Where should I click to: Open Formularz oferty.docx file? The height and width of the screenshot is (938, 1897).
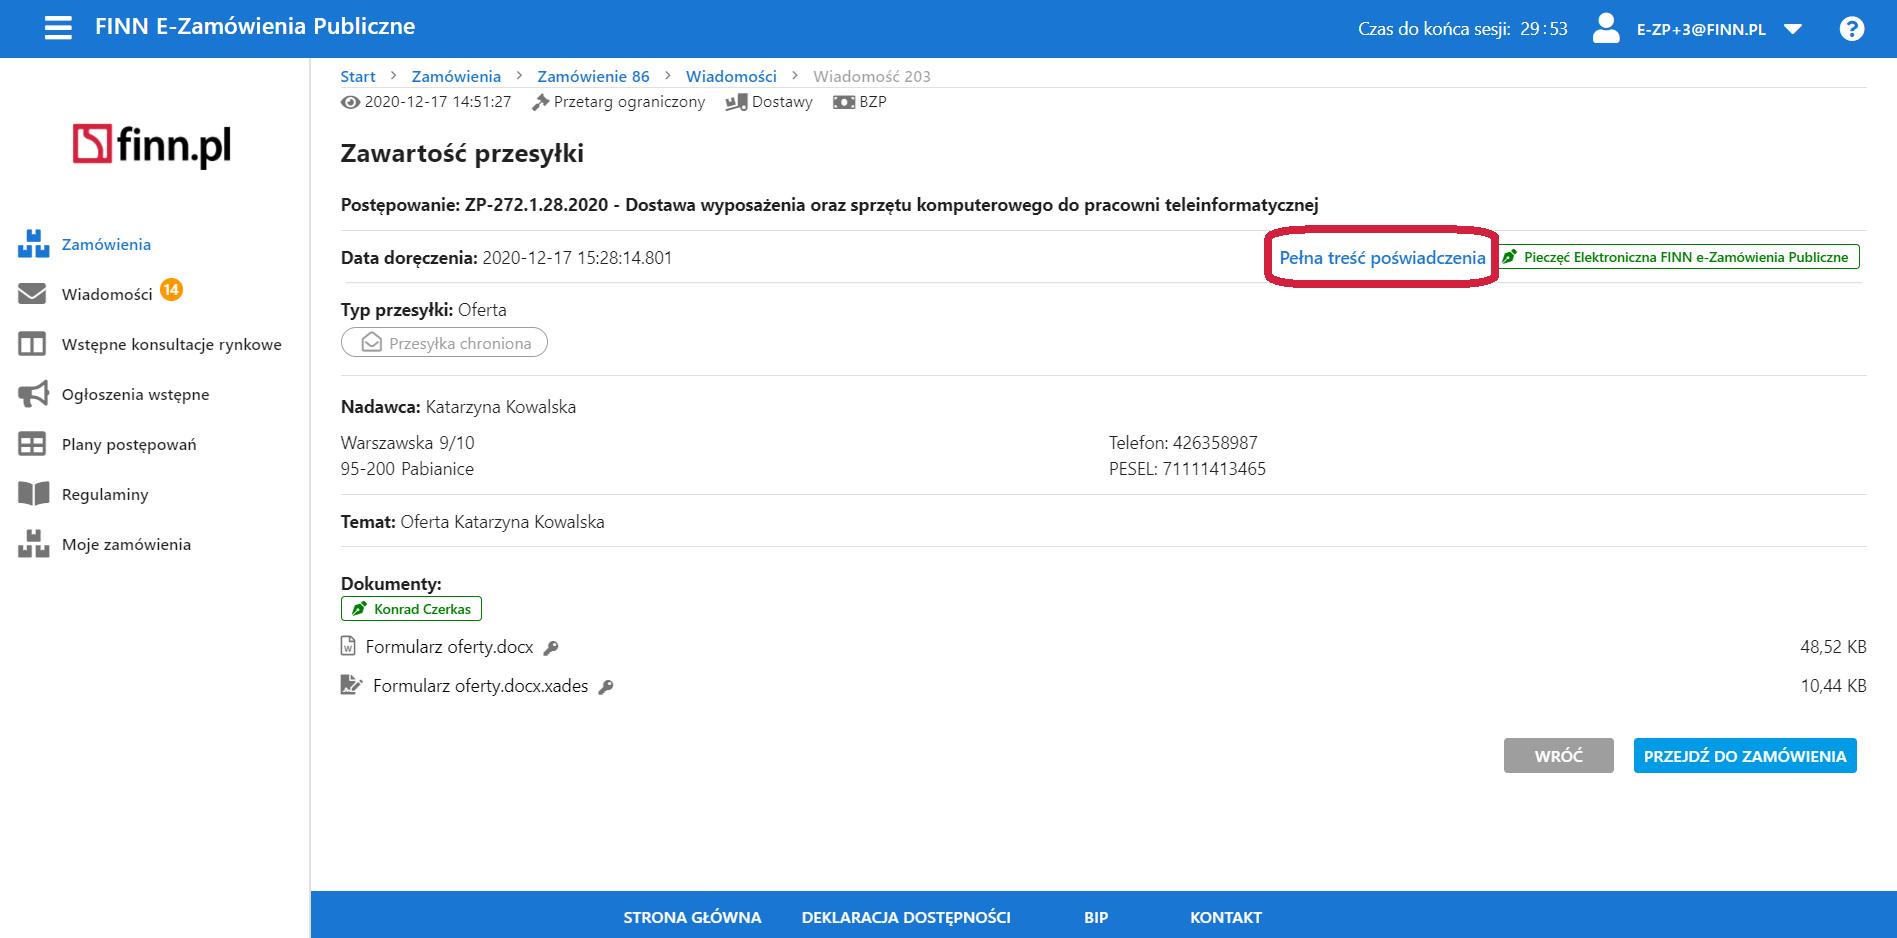click(x=449, y=647)
